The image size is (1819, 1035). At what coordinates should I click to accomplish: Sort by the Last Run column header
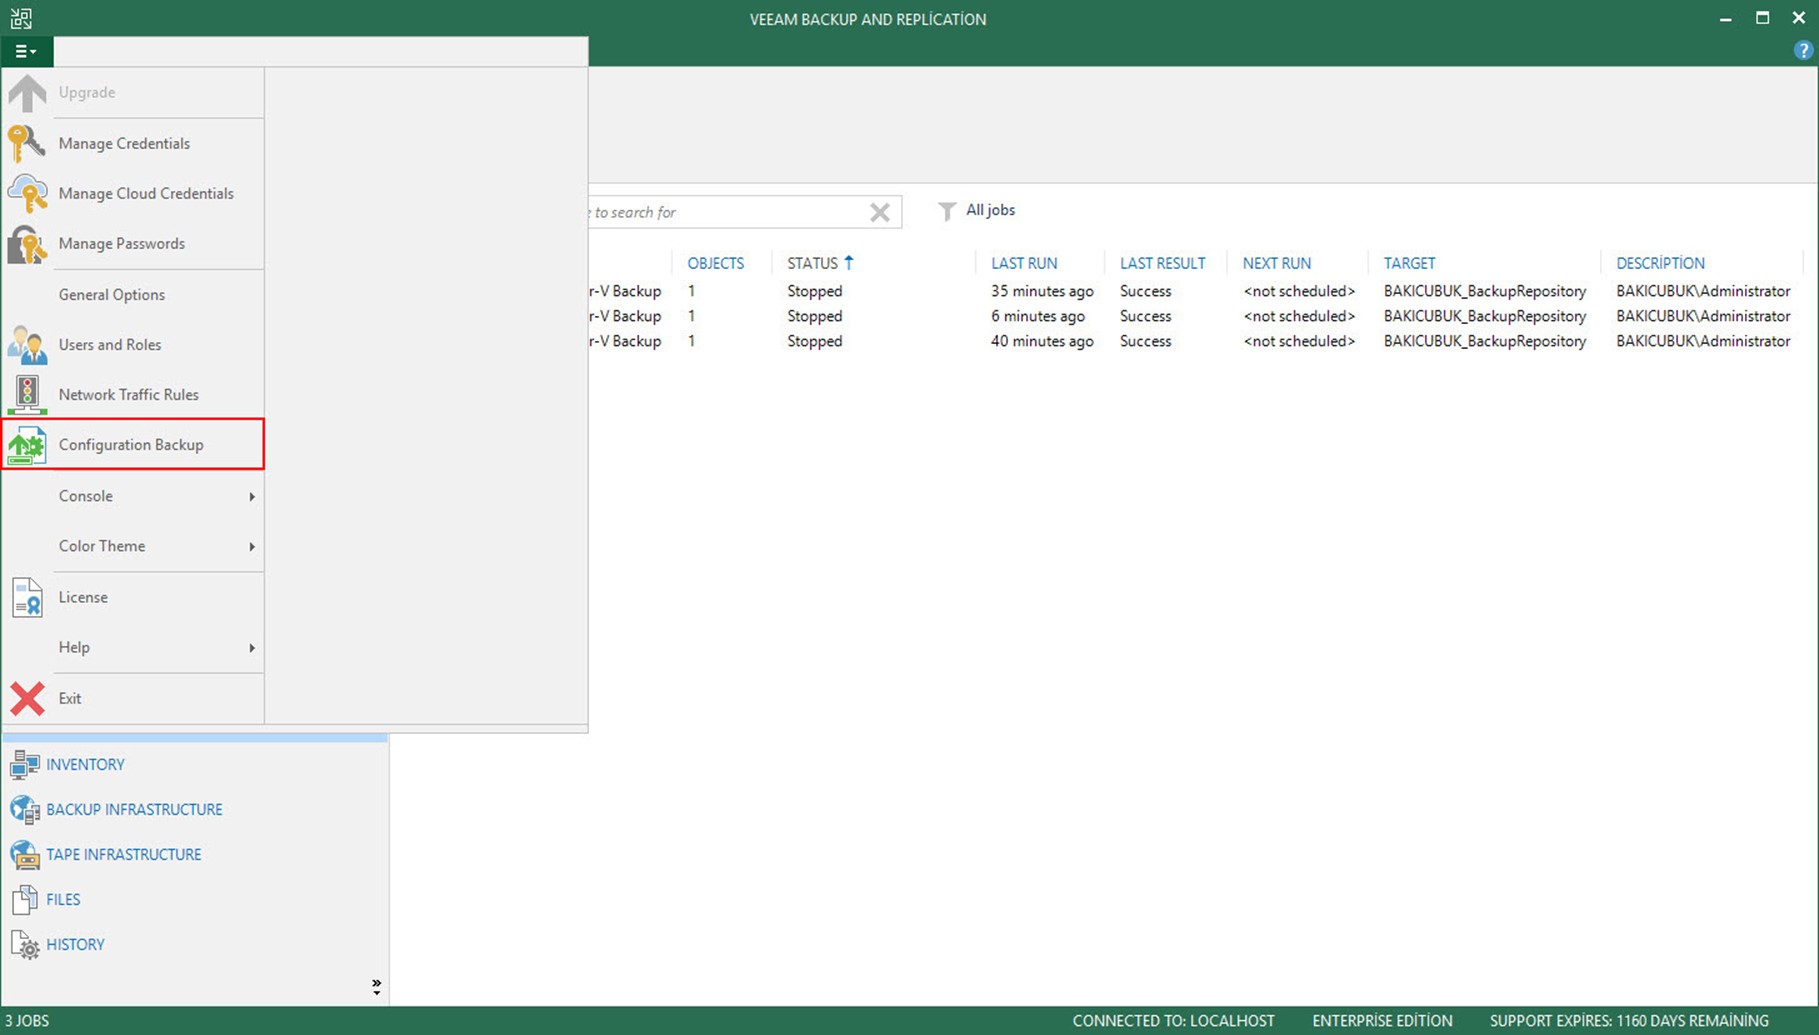[1024, 263]
